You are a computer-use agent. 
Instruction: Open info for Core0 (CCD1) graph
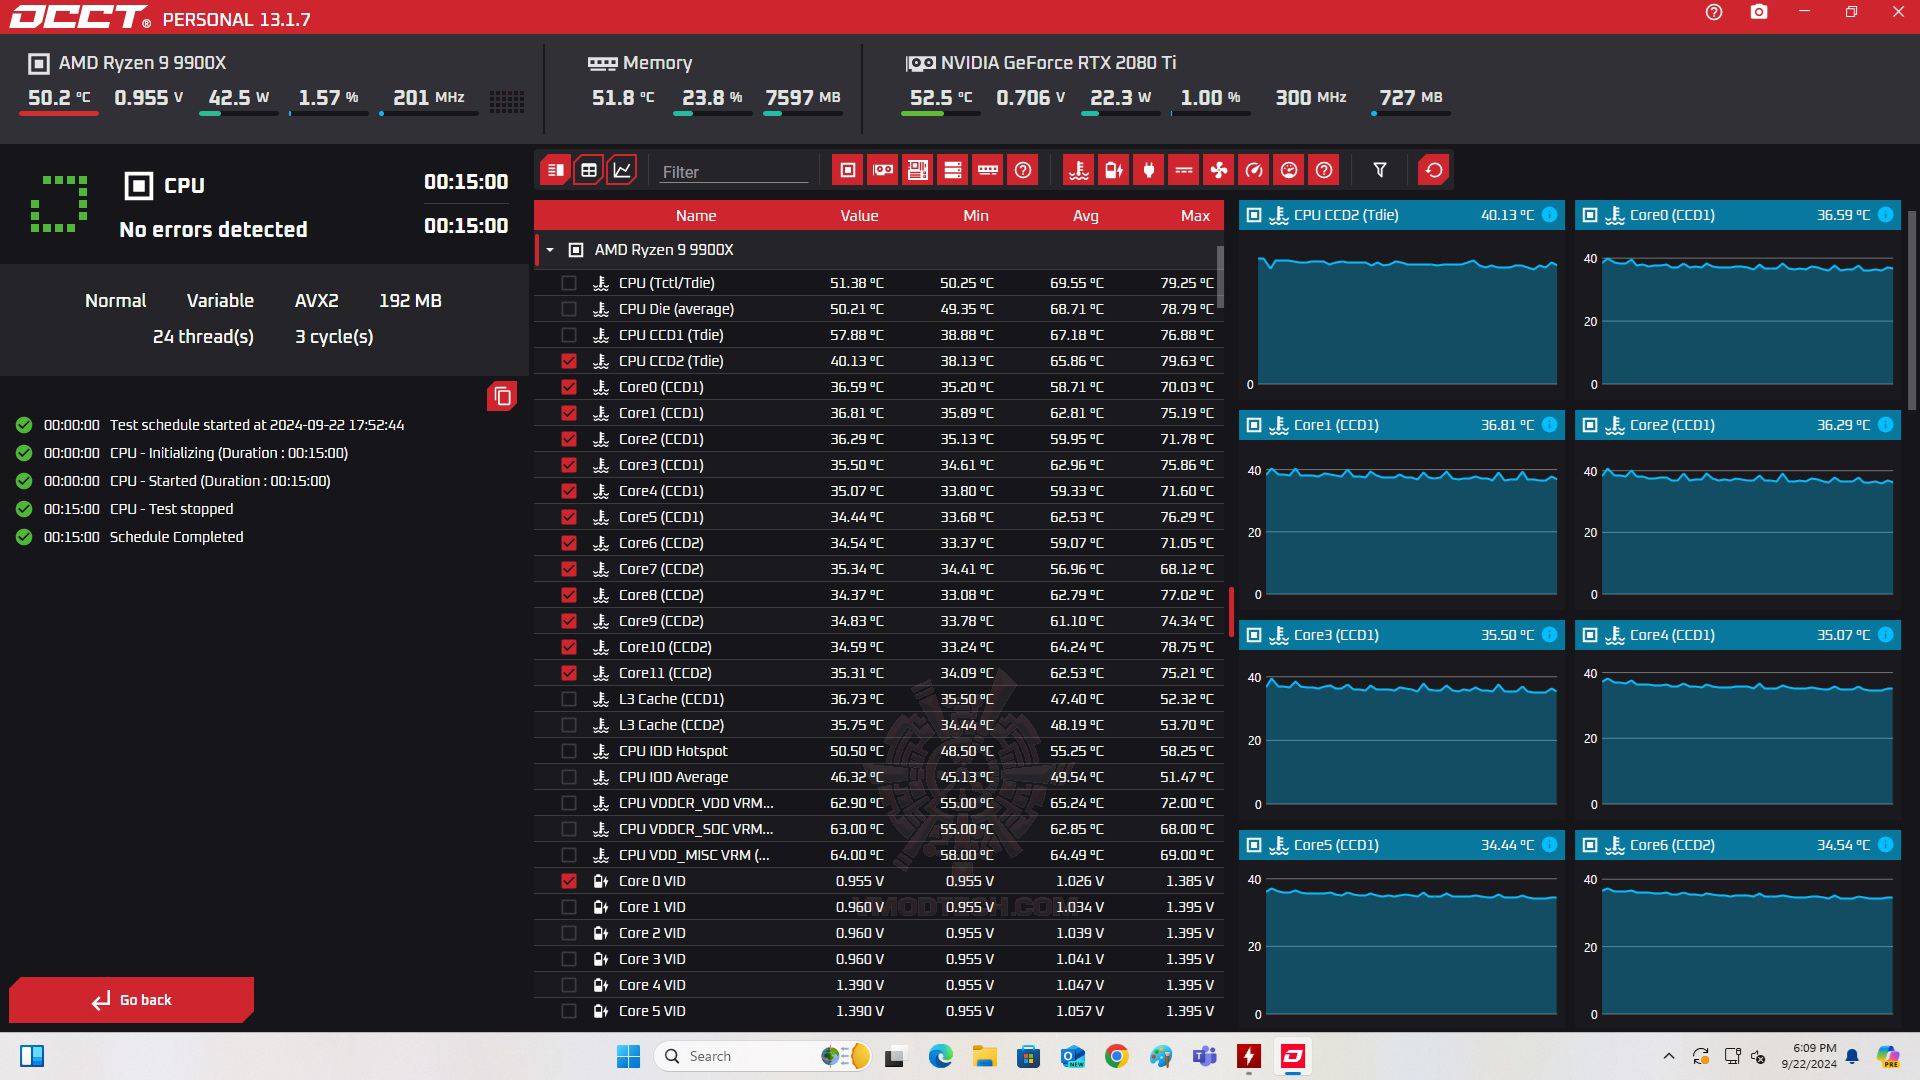click(x=1885, y=215)
